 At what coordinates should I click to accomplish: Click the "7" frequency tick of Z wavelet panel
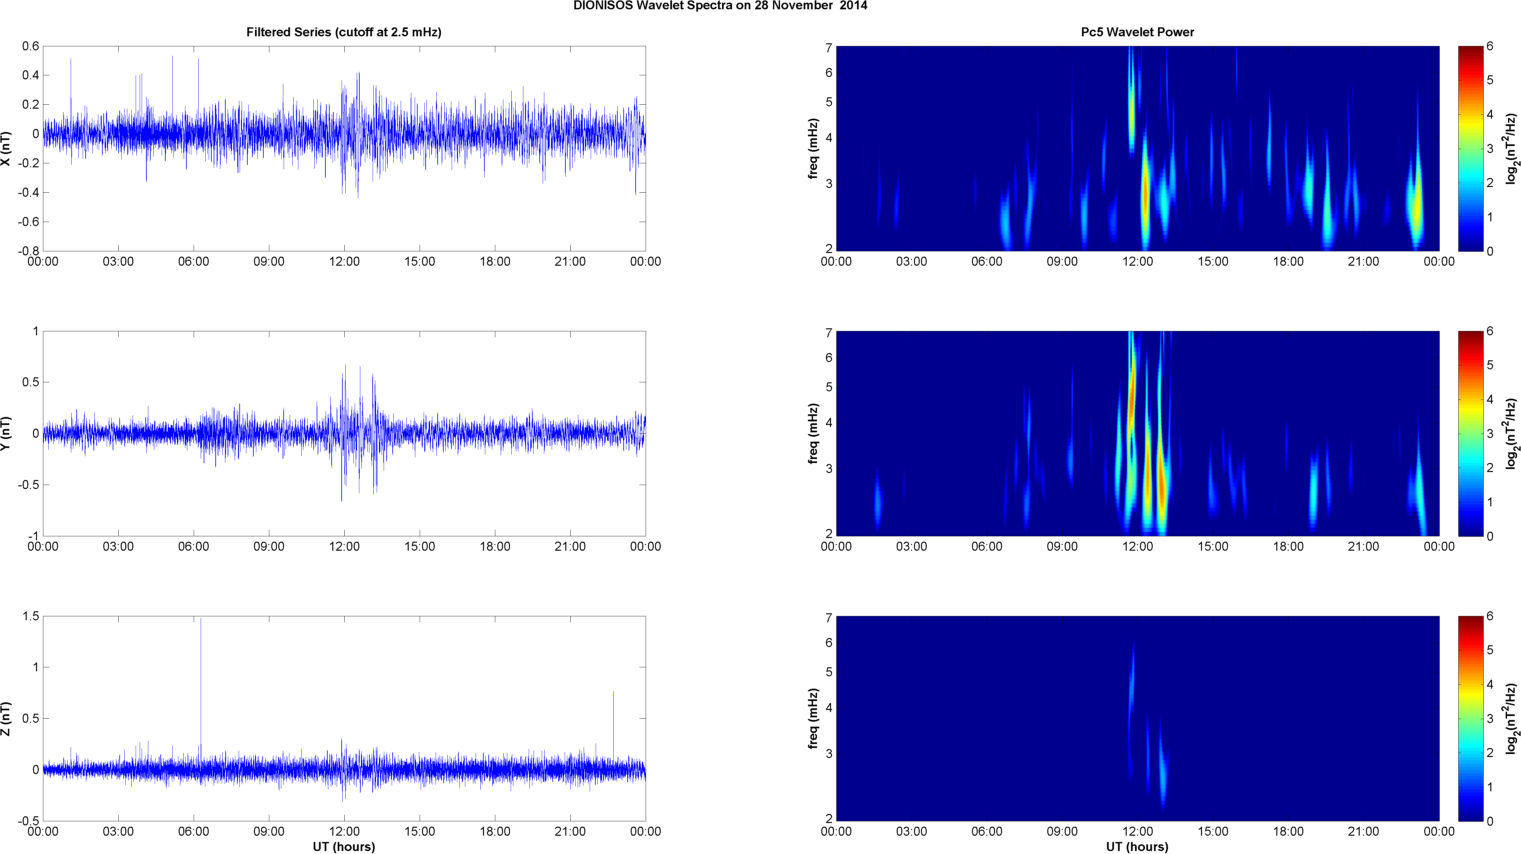[x=829, y=618]
